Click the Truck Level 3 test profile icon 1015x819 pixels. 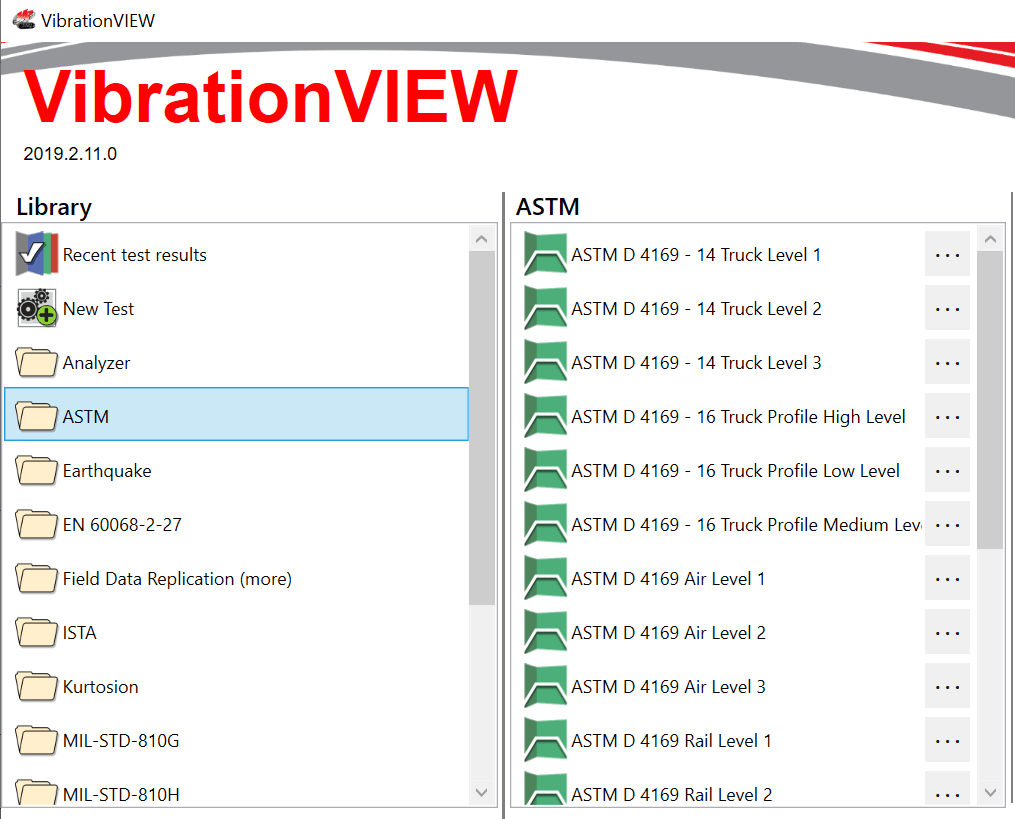[x=546, y=362]
